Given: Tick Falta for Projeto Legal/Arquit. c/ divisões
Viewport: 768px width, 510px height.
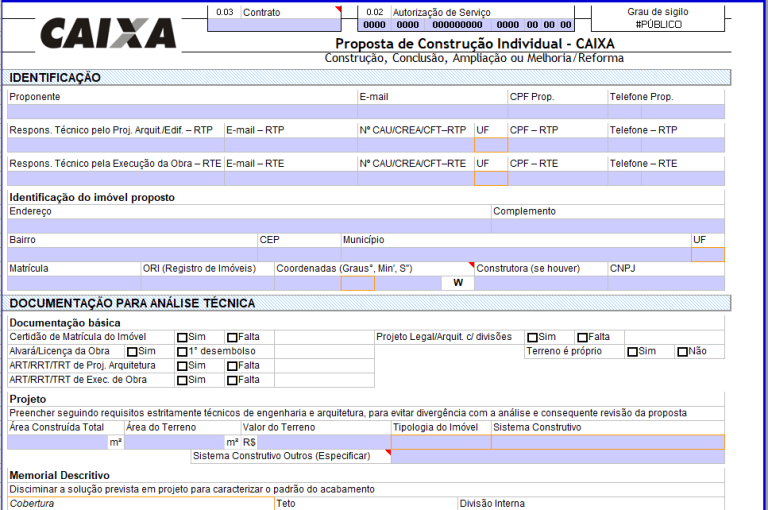Looking at the screenshot, I should [582, 338].
